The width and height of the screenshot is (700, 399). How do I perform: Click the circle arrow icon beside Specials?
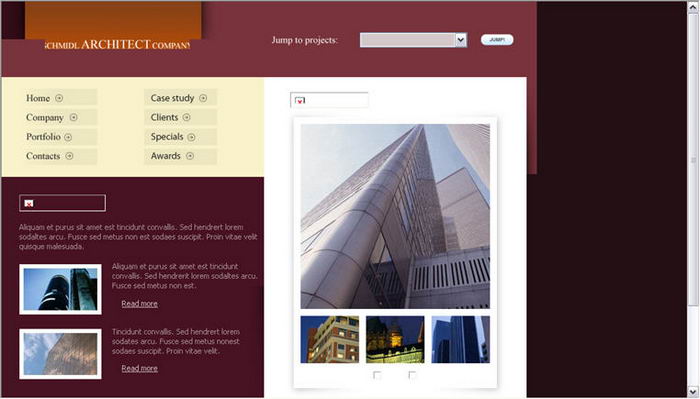(191, 137)
